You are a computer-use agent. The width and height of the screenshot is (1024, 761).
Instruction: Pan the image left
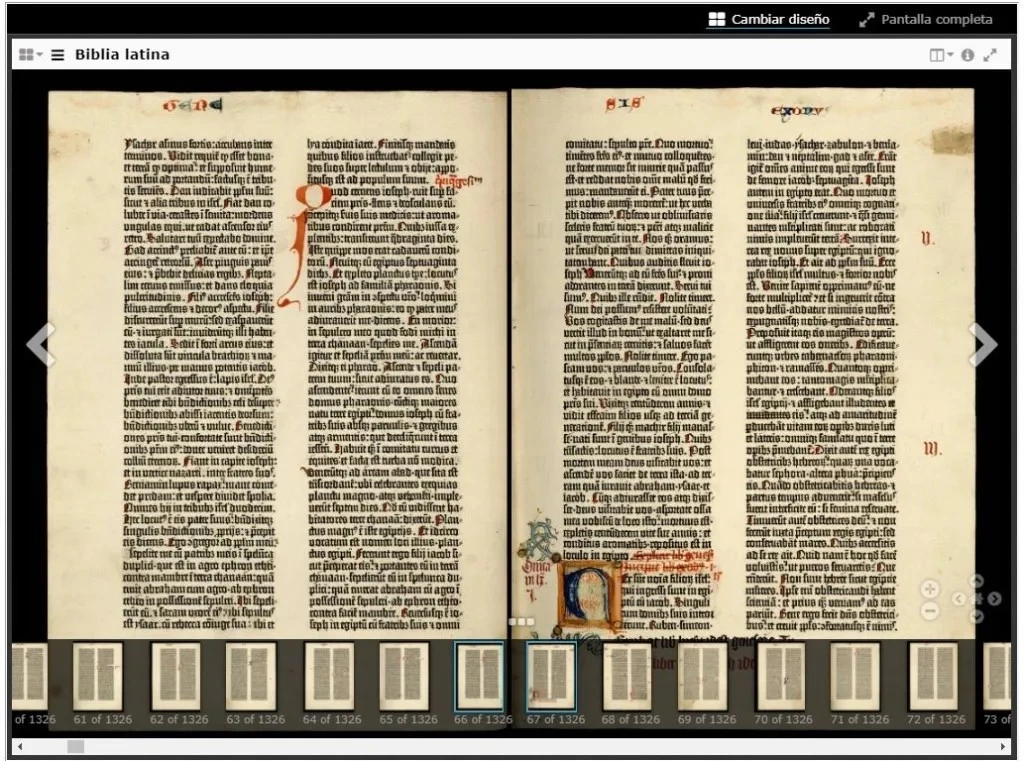coord(958,598)
